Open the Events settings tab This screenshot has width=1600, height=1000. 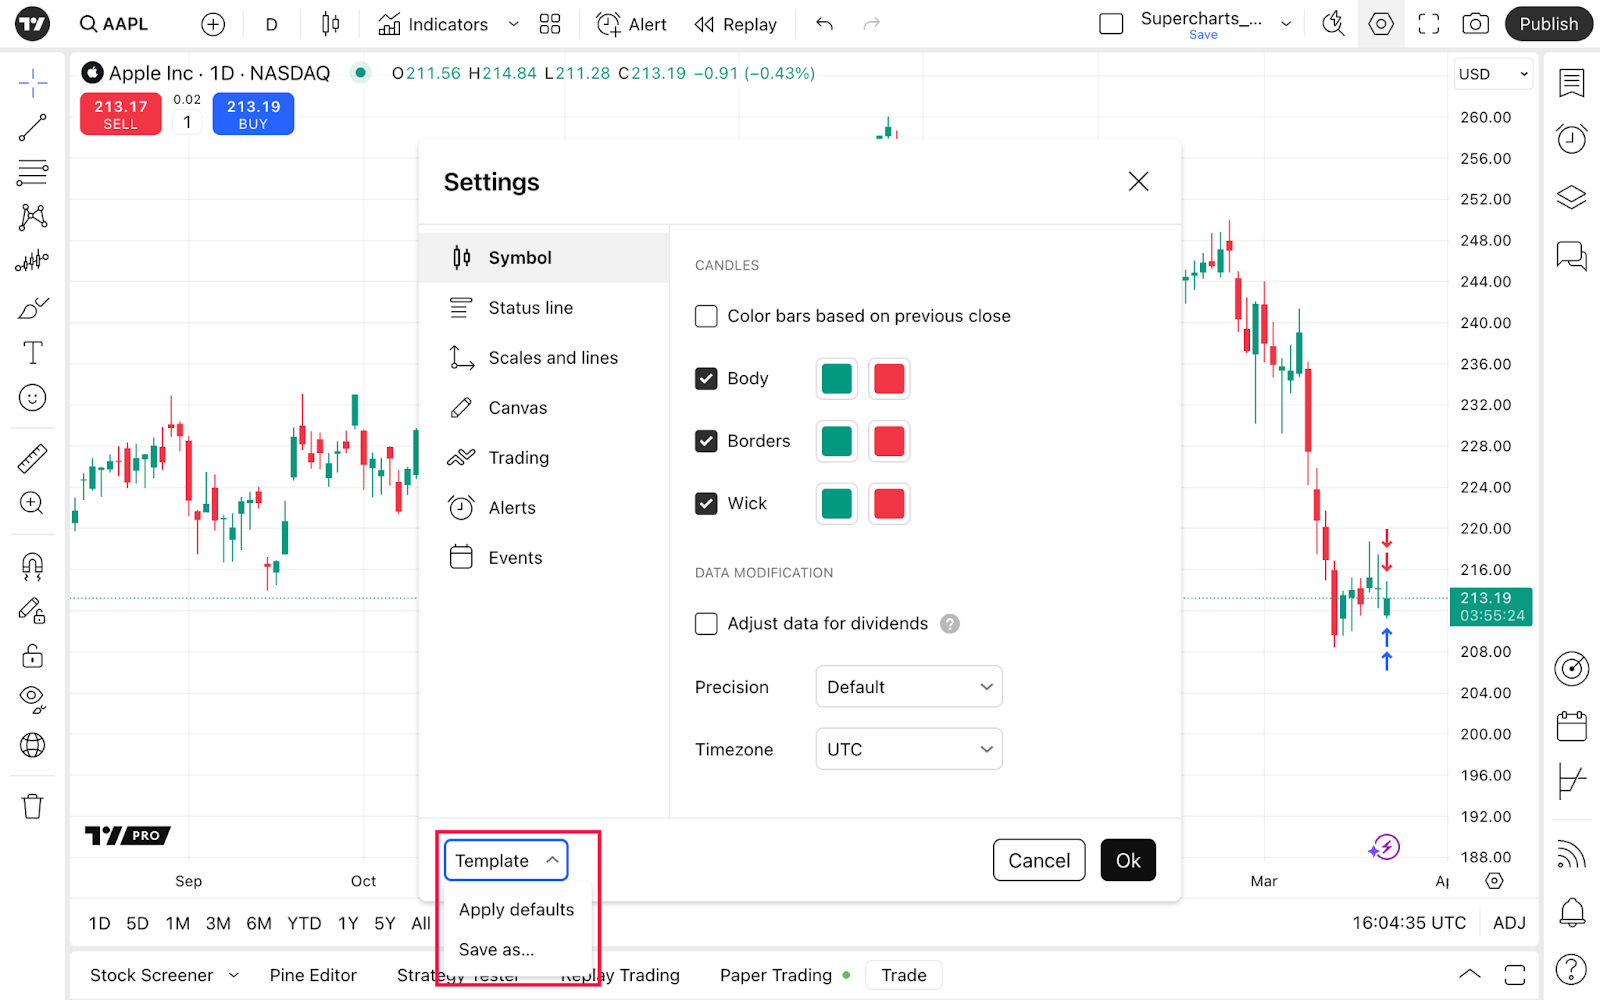click(544, 558)
